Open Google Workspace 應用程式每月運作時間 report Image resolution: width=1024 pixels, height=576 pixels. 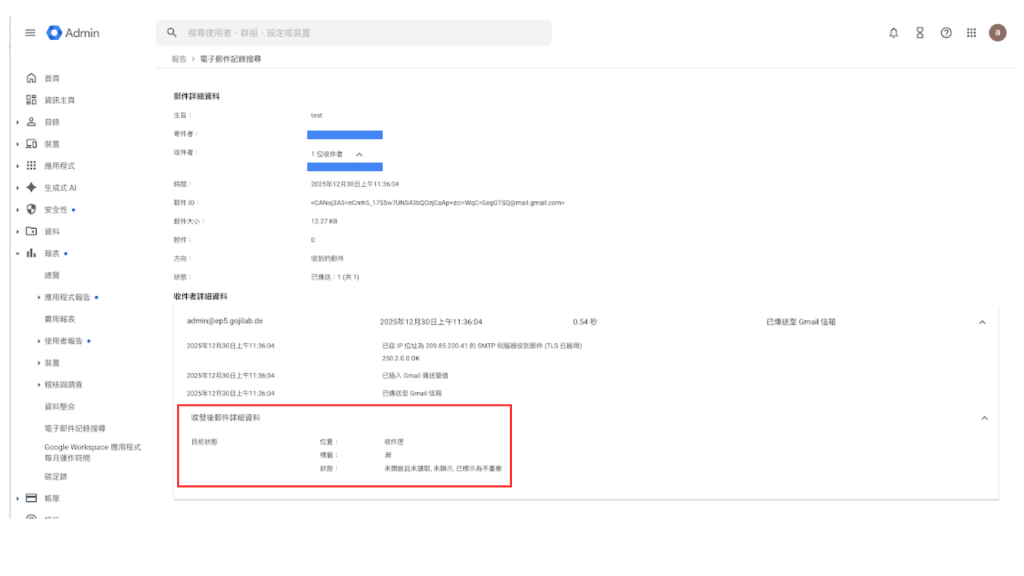point(93,453)
